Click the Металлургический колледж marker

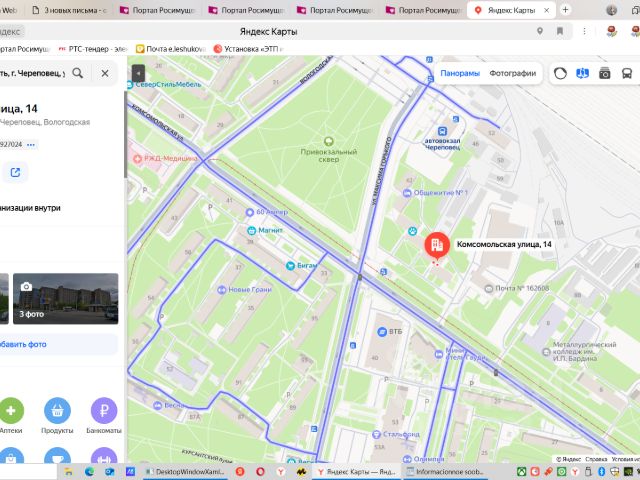(x=546, y=351)
